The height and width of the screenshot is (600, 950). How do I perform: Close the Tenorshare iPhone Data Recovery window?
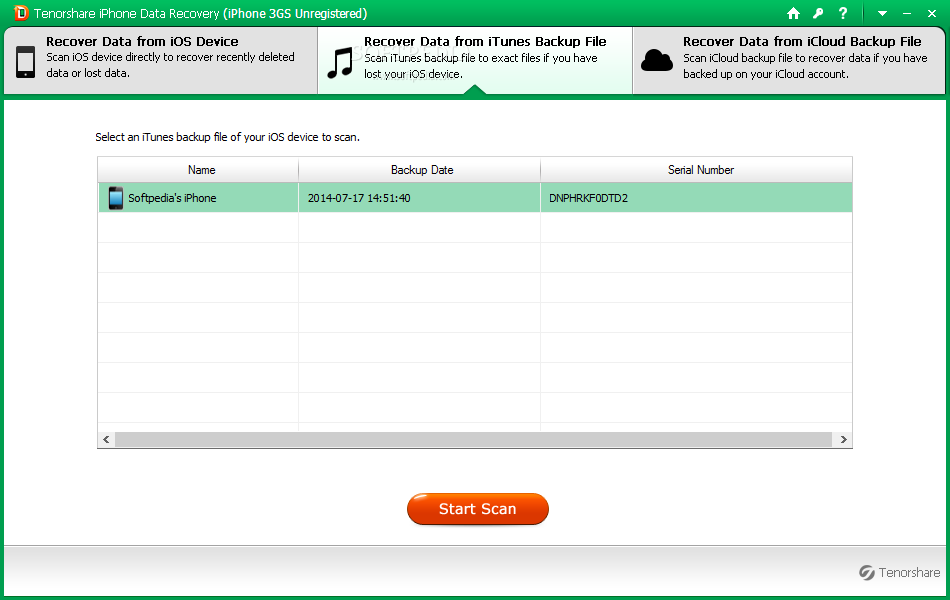932,13
